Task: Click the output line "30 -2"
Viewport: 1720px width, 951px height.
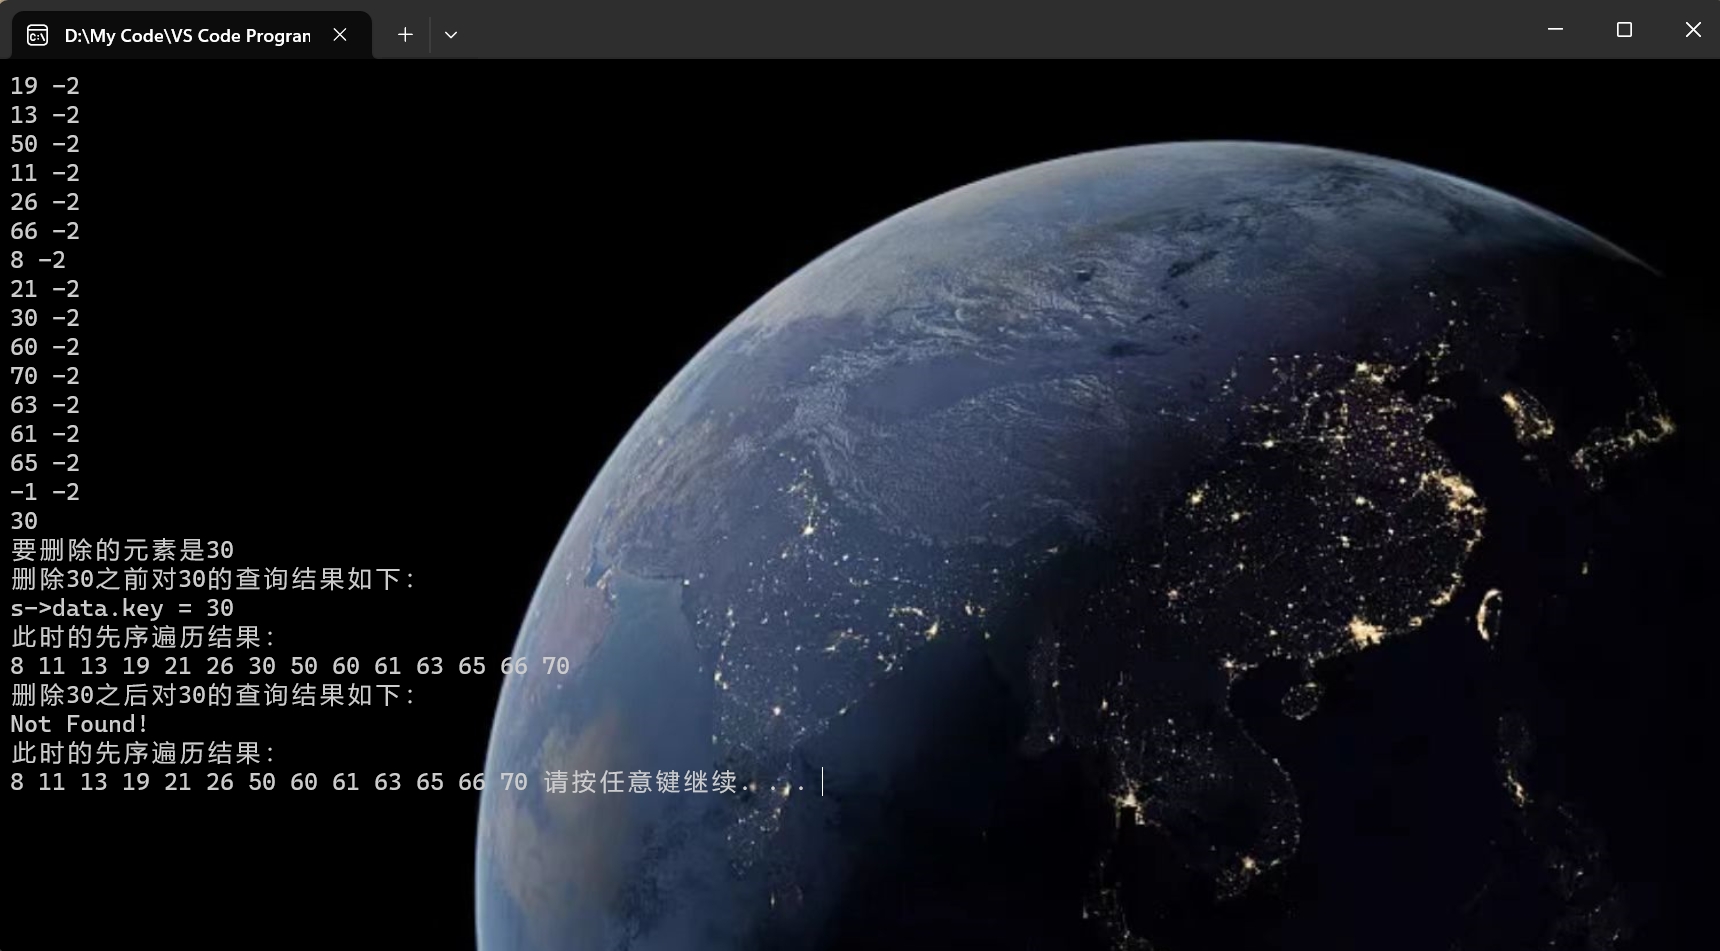Action: pyautogui.click(x=45, y=318)
